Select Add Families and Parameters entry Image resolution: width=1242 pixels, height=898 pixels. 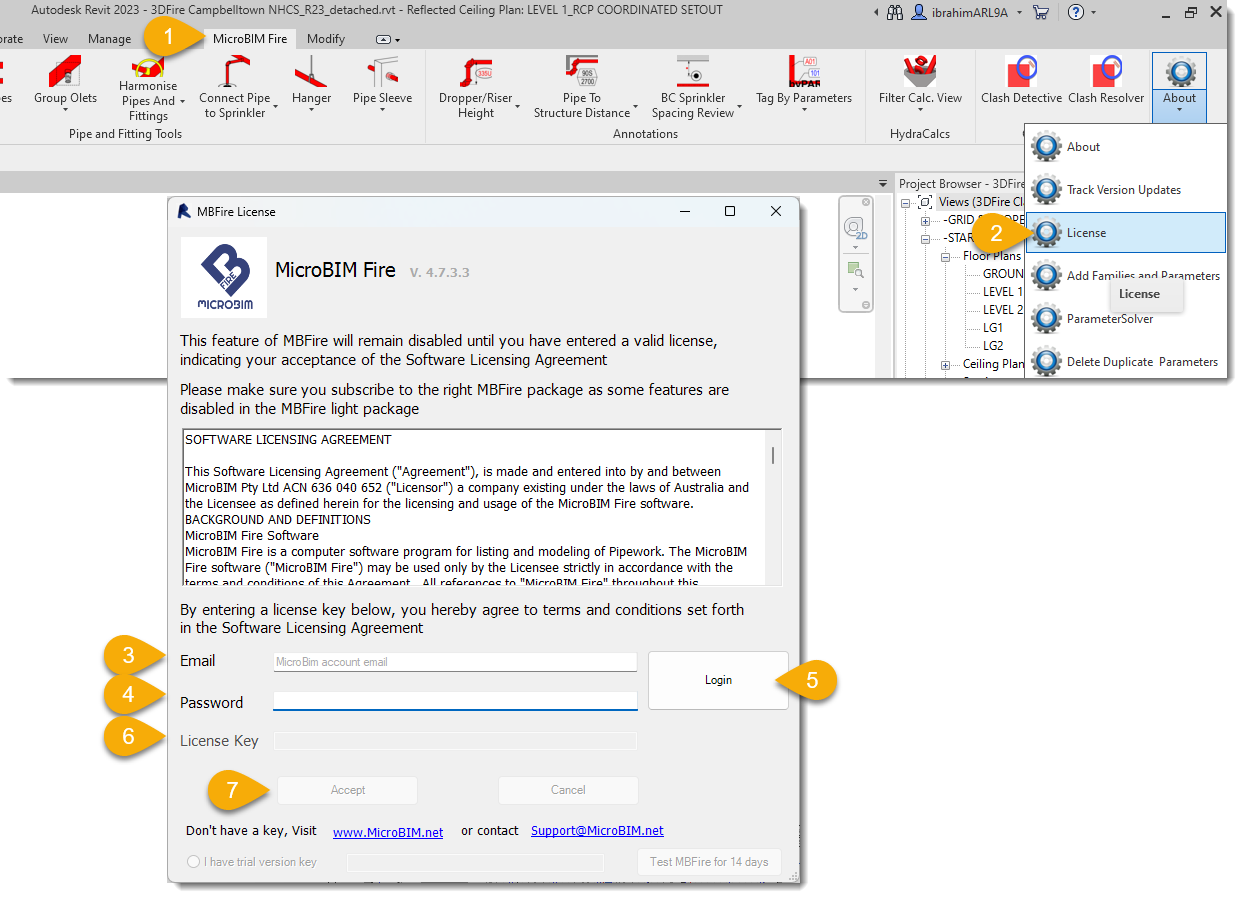point(1124,276)
